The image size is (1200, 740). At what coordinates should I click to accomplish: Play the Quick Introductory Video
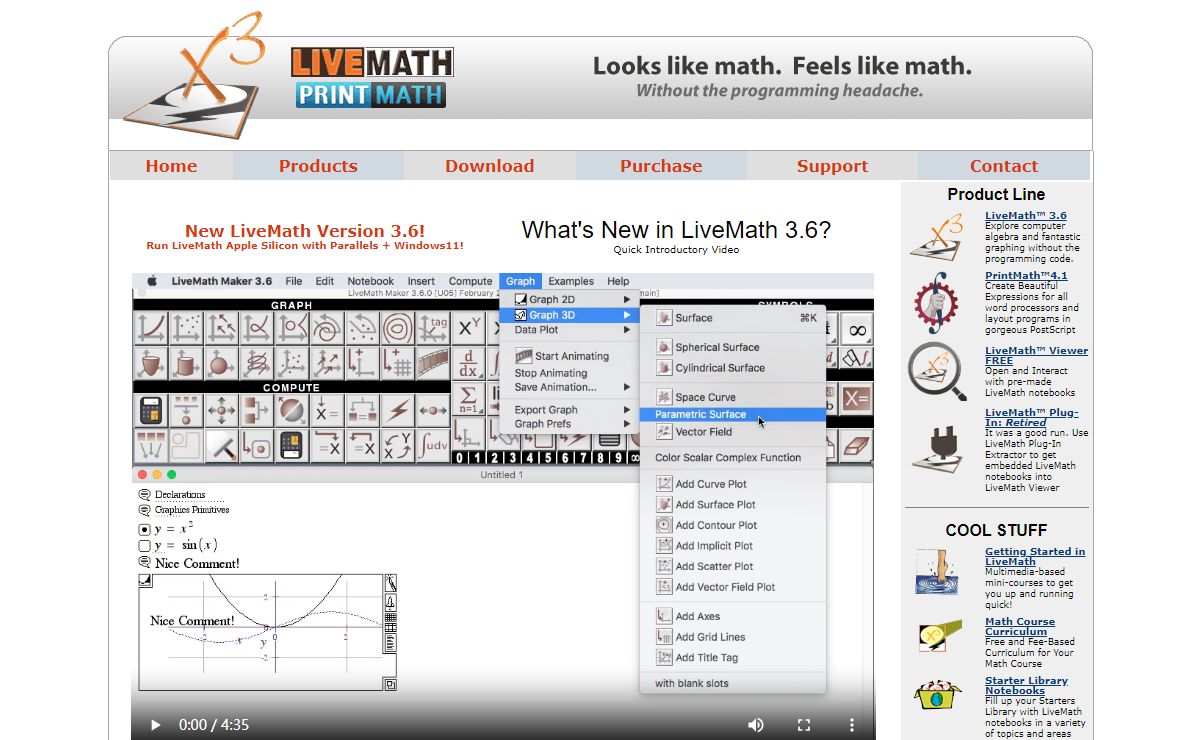coord(155,724)
